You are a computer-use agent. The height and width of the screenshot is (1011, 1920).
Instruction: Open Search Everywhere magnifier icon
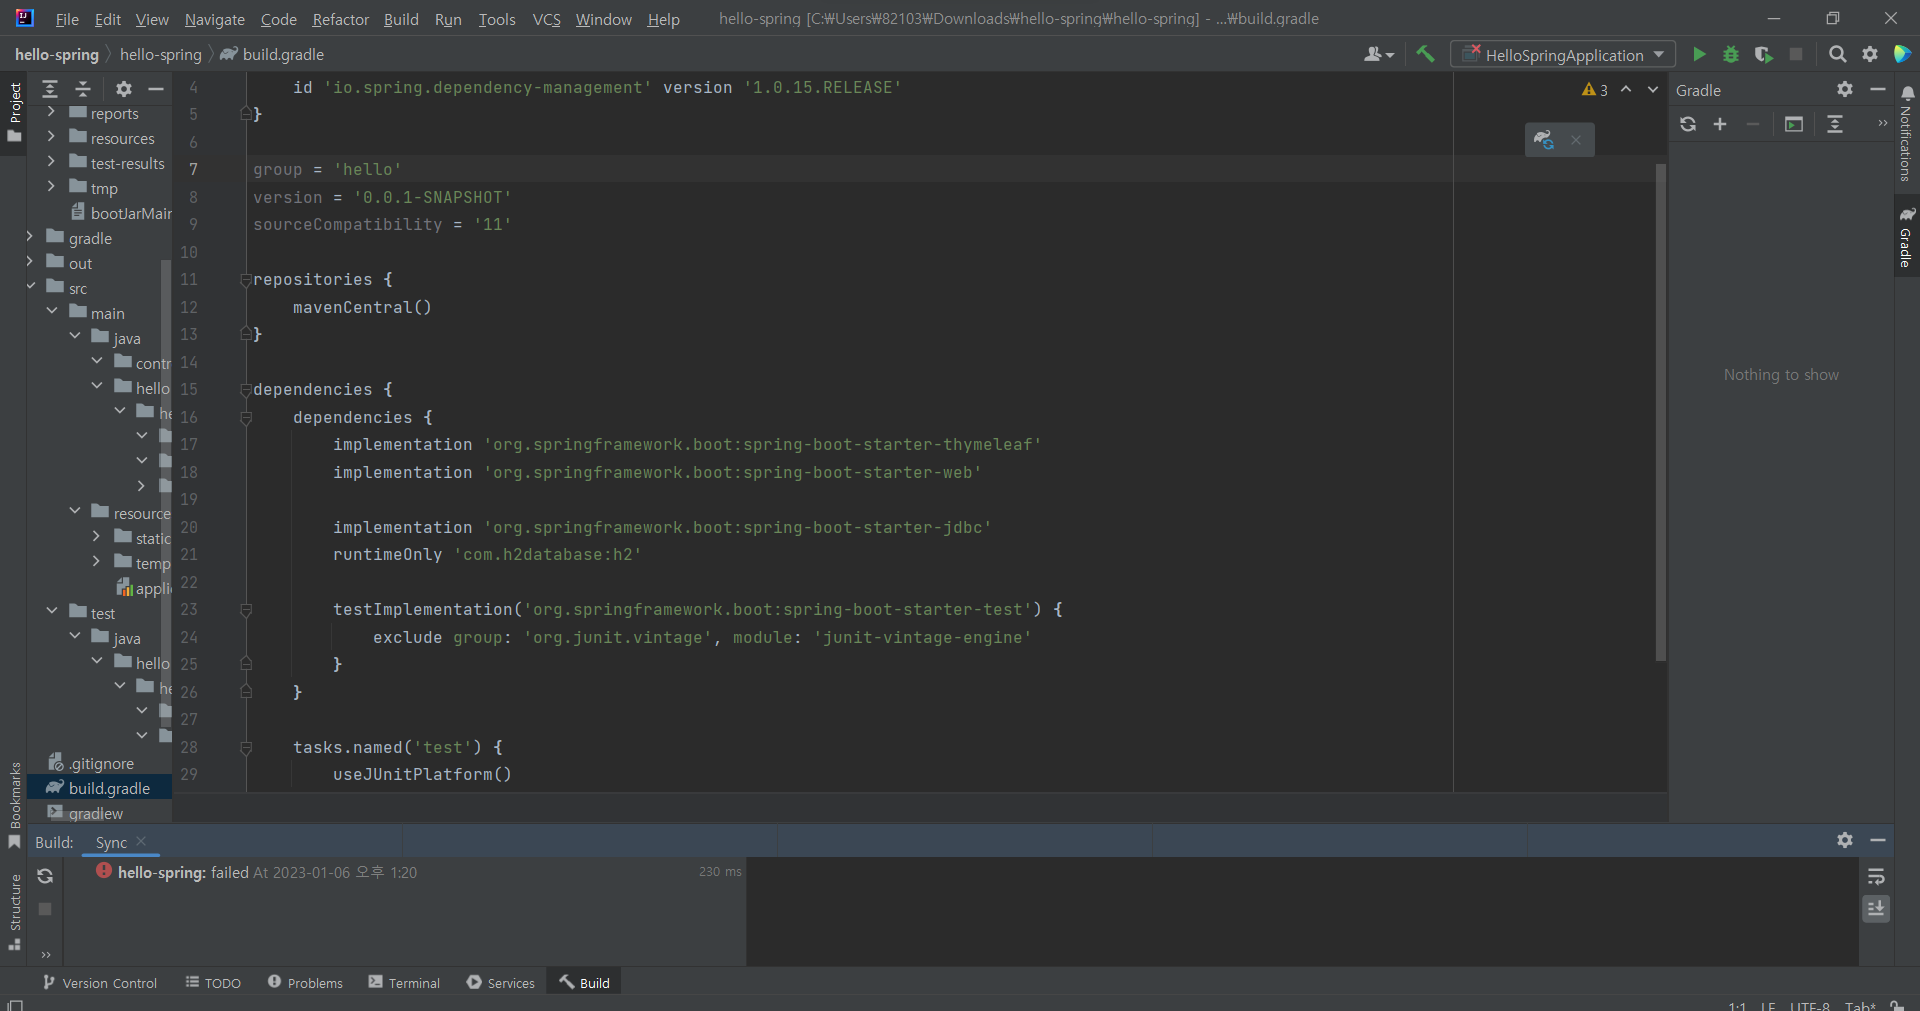[x=1837, y=54]
